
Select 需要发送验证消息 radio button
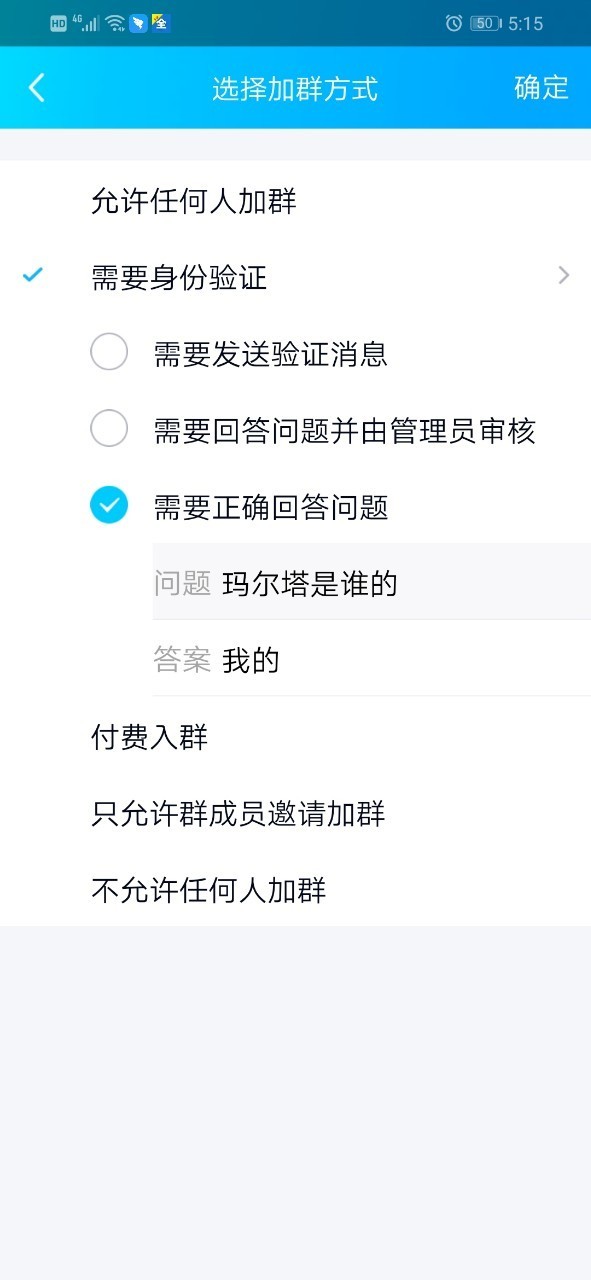(109, 353)
